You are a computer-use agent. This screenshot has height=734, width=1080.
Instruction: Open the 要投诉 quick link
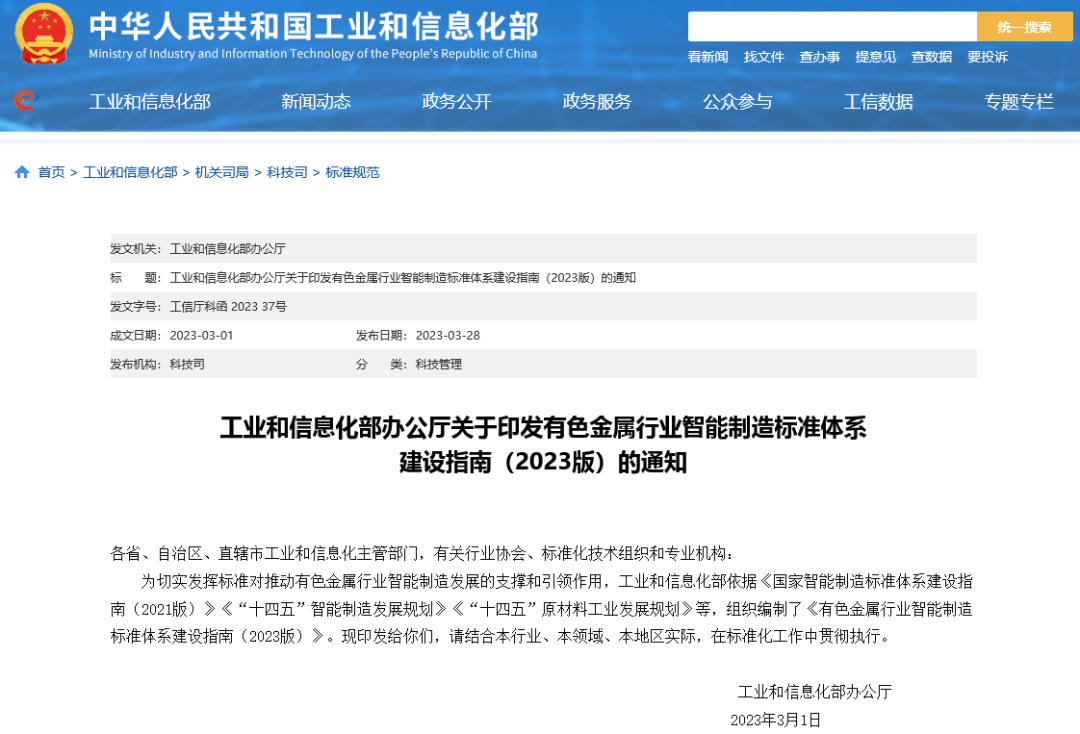tap(987, 57)
